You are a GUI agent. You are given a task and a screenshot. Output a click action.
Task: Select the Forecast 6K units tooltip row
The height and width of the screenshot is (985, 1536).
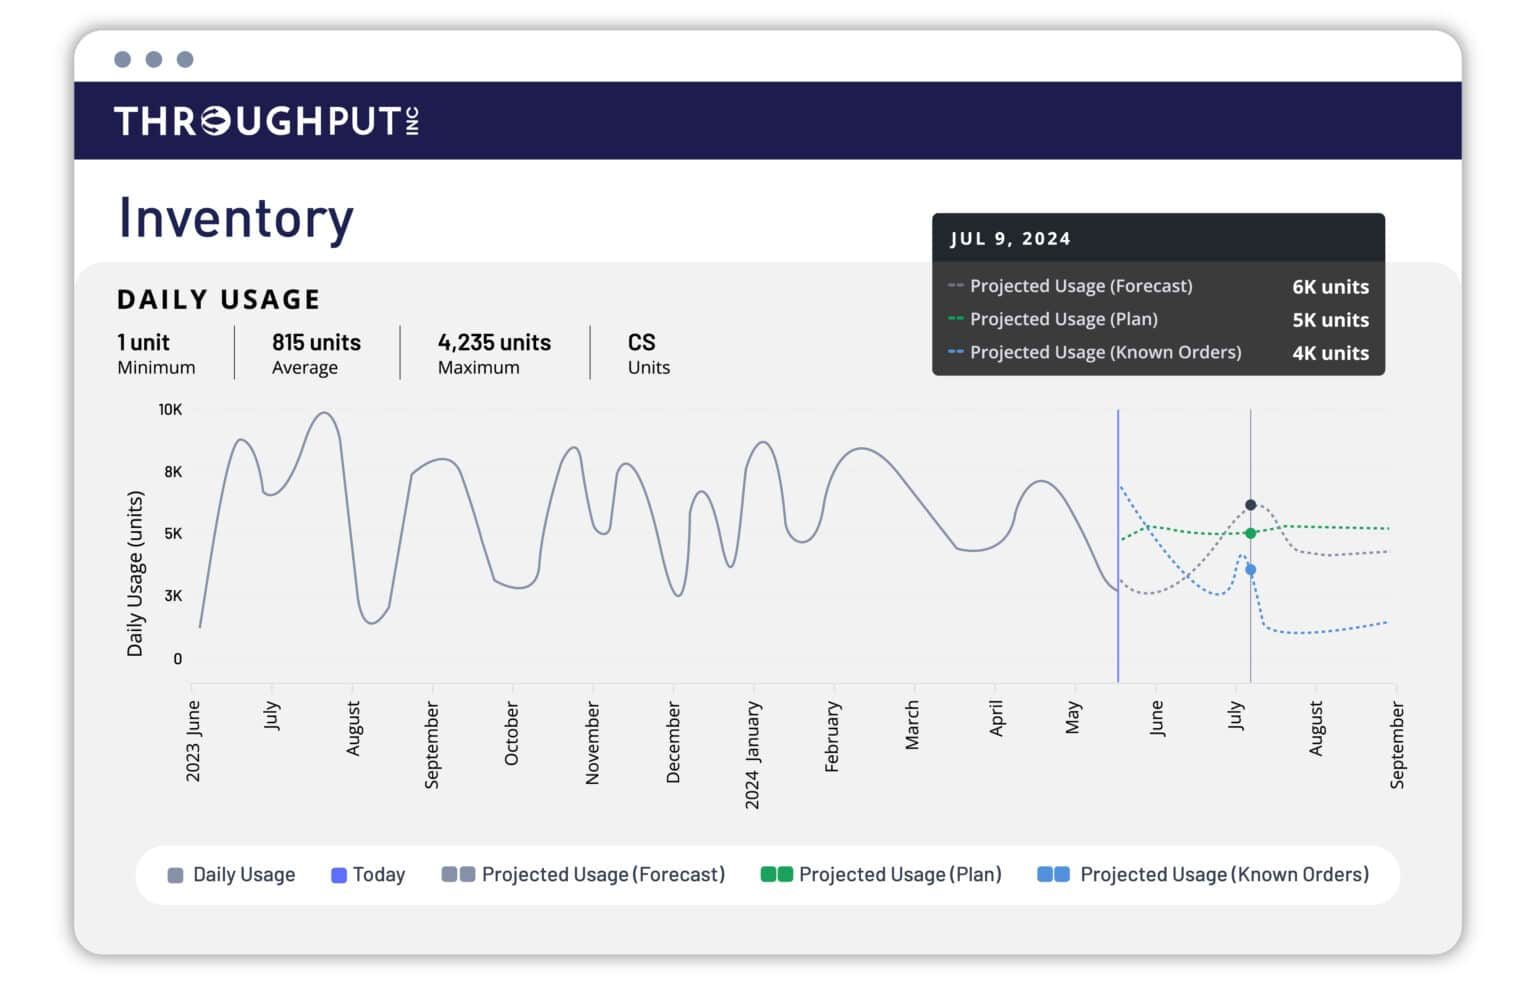point(1157,286)
